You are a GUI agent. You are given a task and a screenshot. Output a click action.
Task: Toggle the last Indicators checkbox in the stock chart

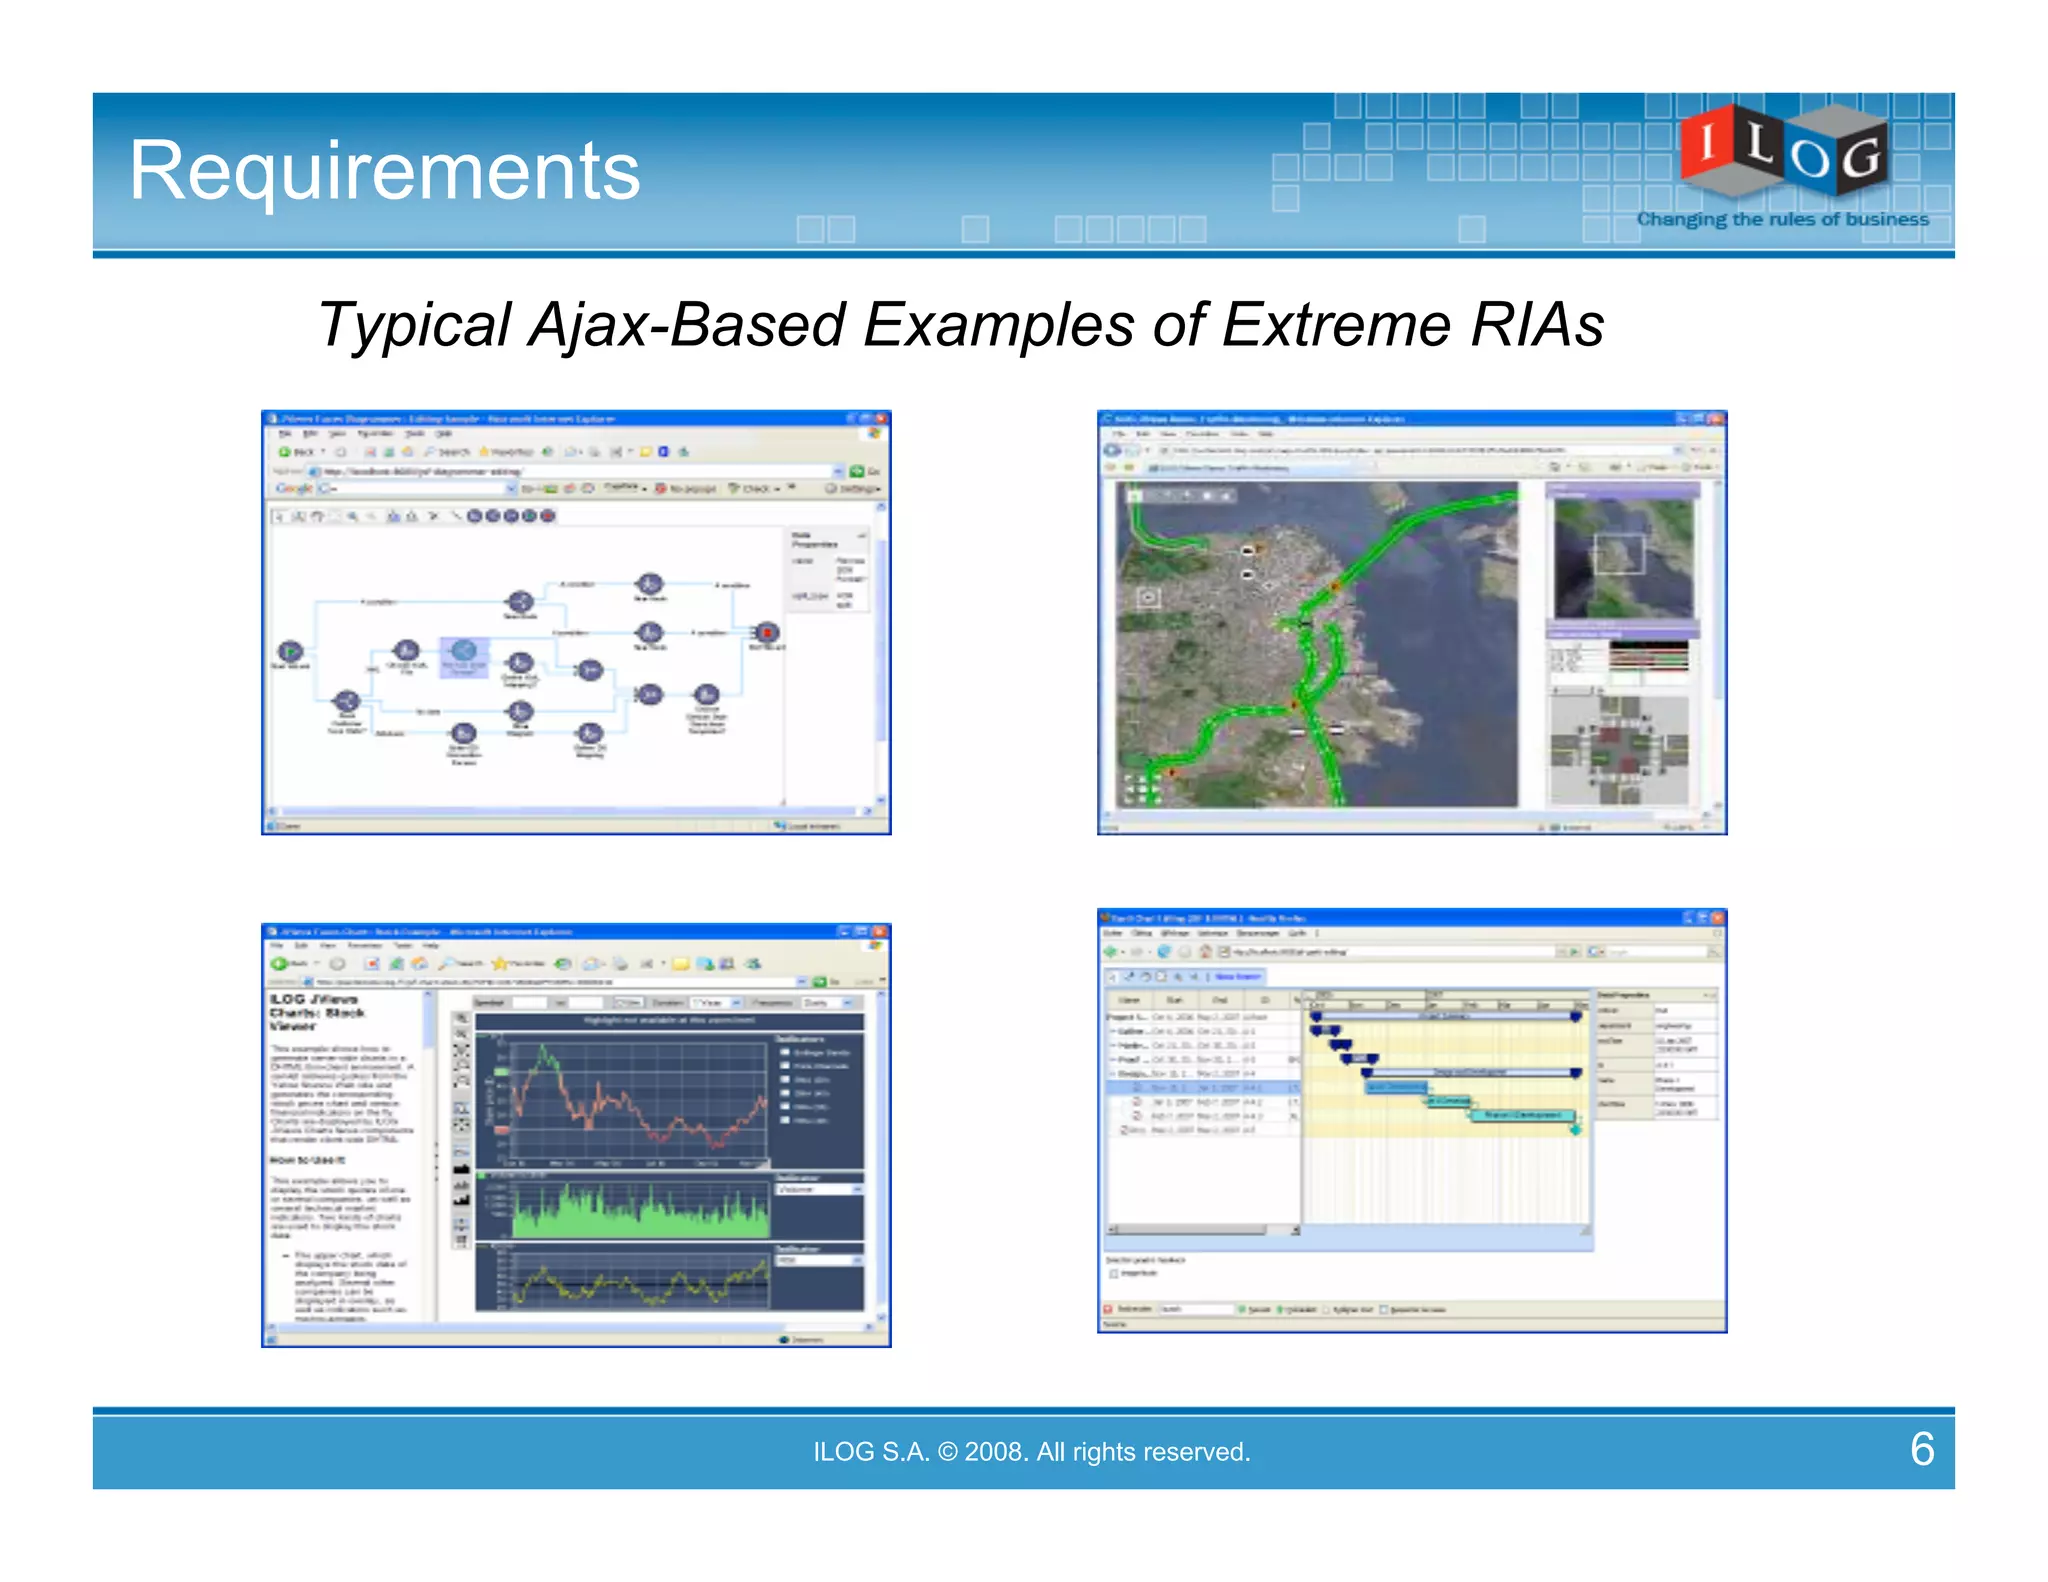click(x=785, y=1120)
